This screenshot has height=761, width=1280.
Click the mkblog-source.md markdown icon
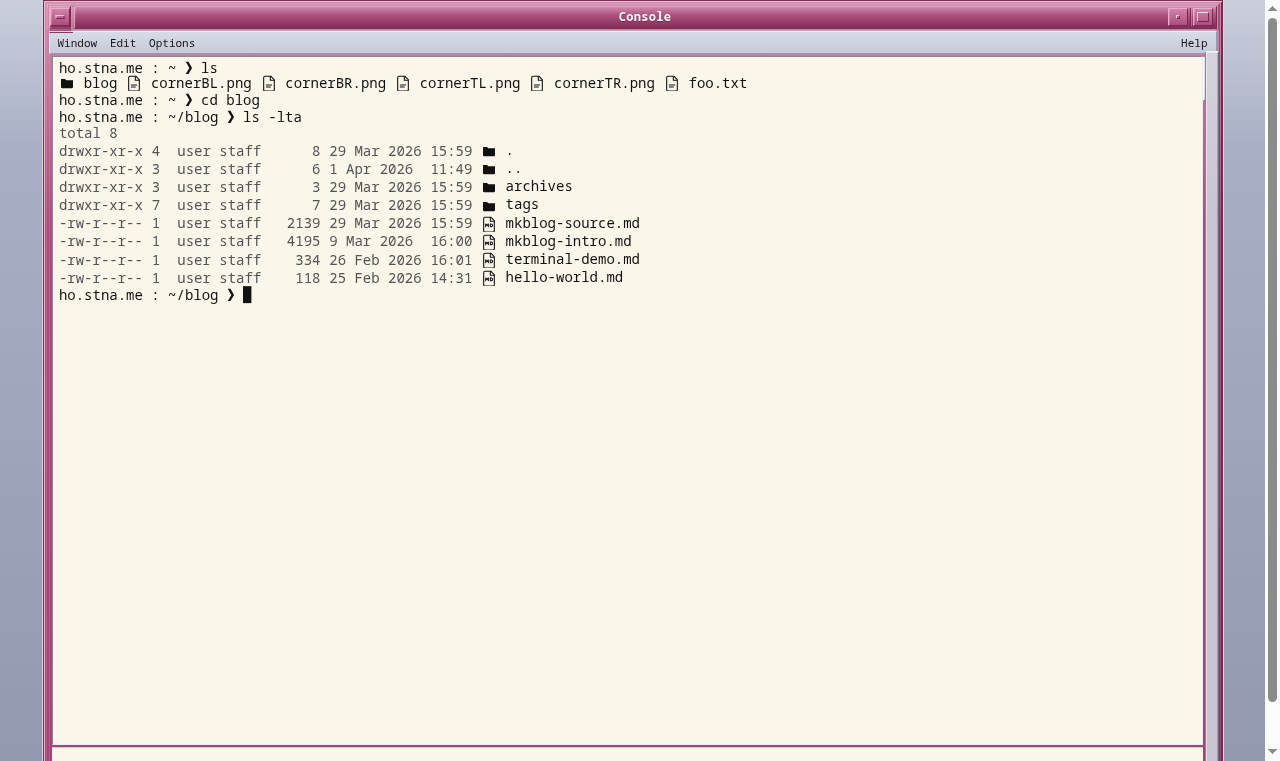pyautogui.click(x=489, y=224)
